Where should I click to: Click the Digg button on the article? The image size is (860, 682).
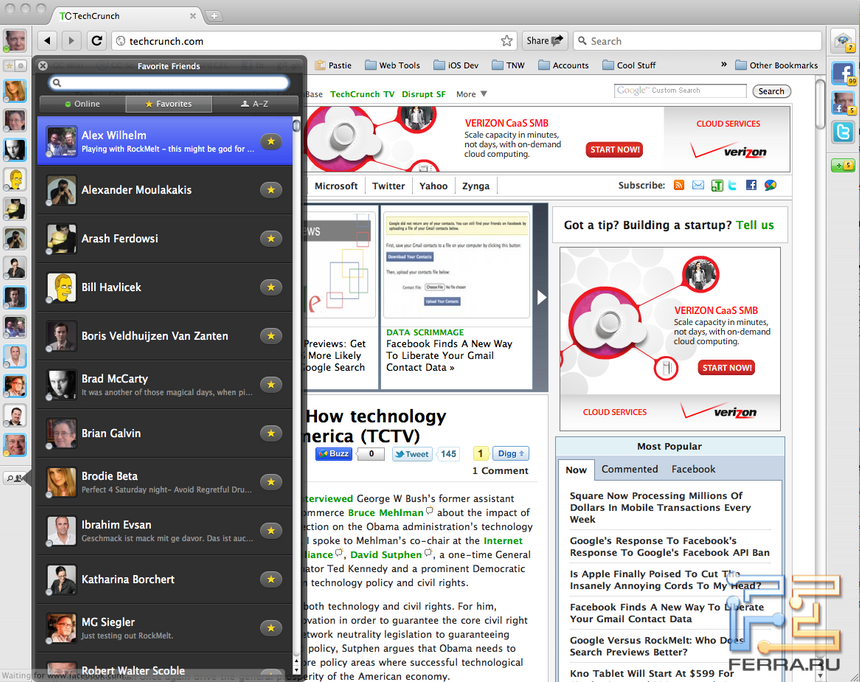pos(511,453)
